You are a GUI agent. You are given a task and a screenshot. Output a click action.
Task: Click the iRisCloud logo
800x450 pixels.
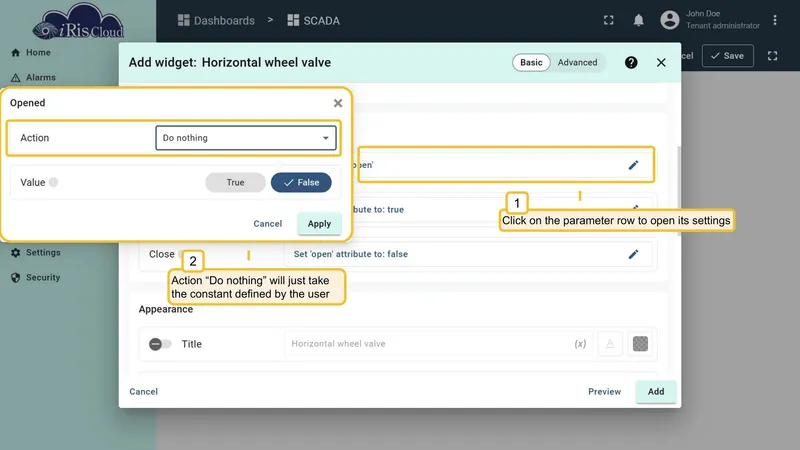(78, 23)
